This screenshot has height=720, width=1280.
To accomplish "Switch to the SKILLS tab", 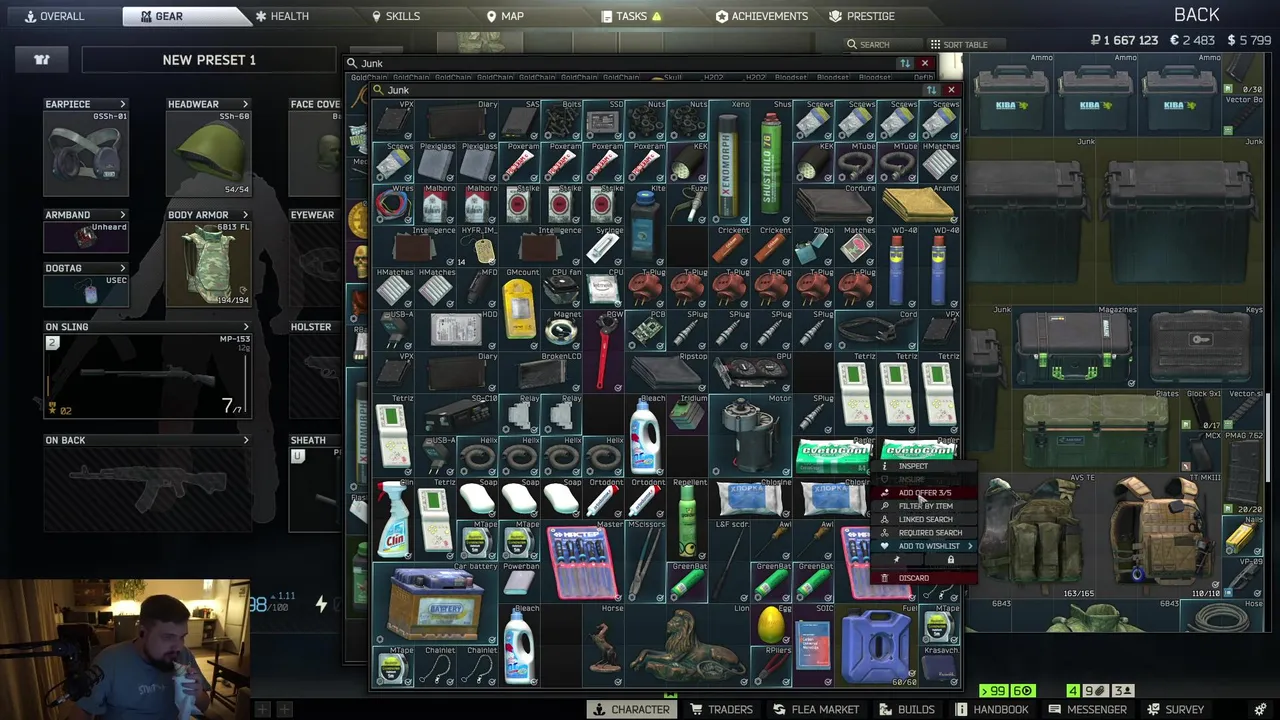I will (x=396, y=16).
